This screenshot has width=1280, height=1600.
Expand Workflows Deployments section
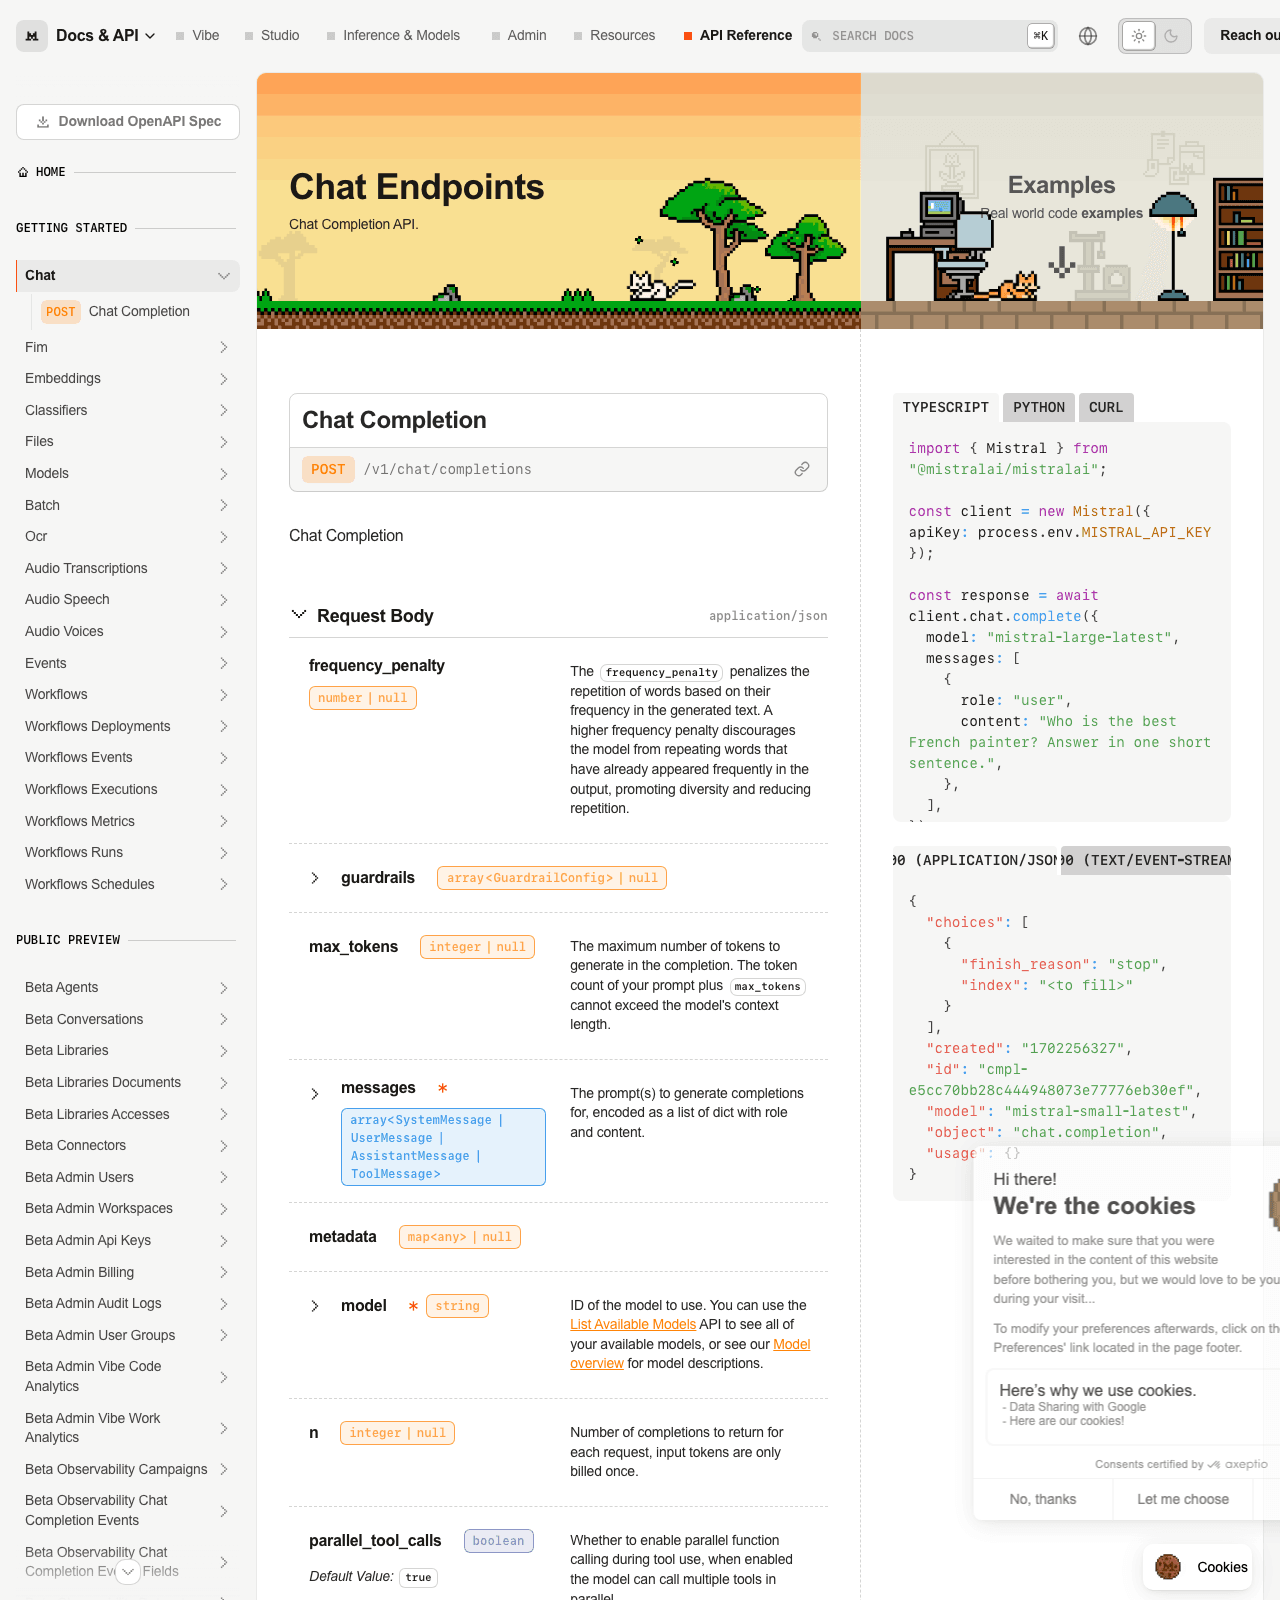(223, 726)
